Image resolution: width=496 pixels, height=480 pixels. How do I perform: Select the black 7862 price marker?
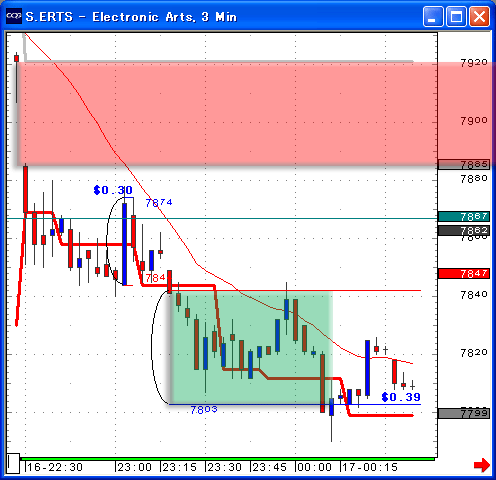click(464, 230)
